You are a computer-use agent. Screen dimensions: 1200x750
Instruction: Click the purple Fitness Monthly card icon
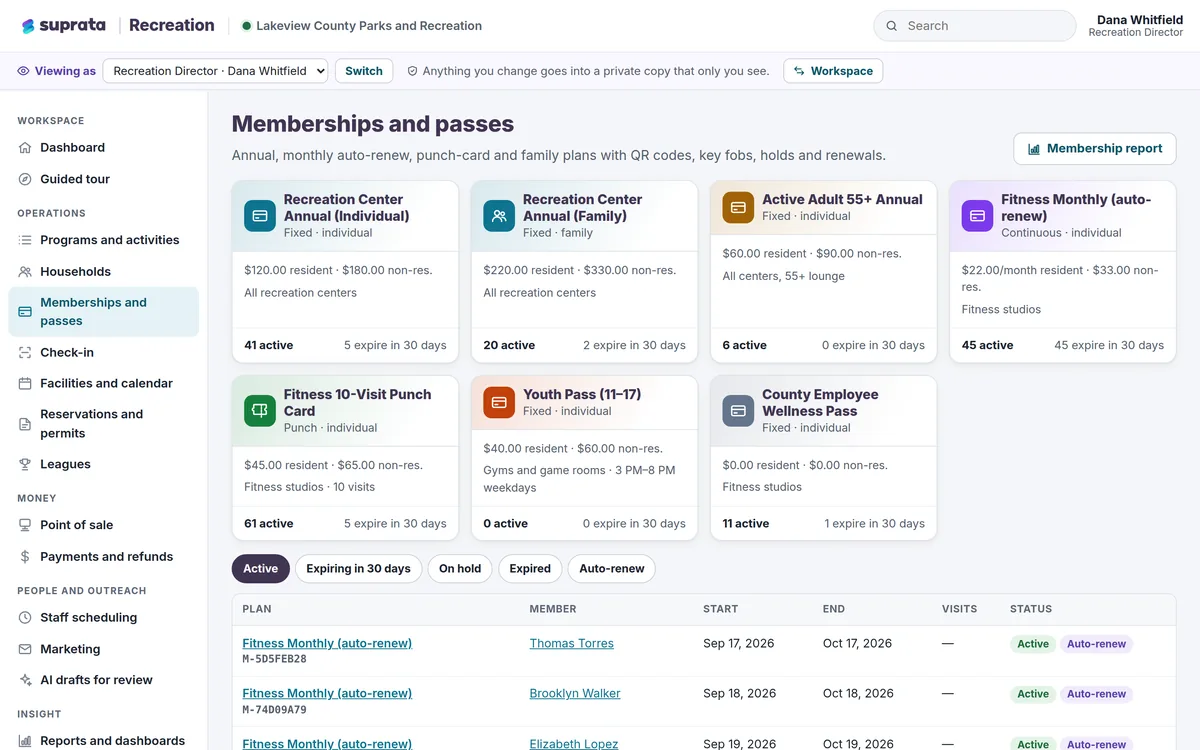pyautogui.click(x=977, y=216)
